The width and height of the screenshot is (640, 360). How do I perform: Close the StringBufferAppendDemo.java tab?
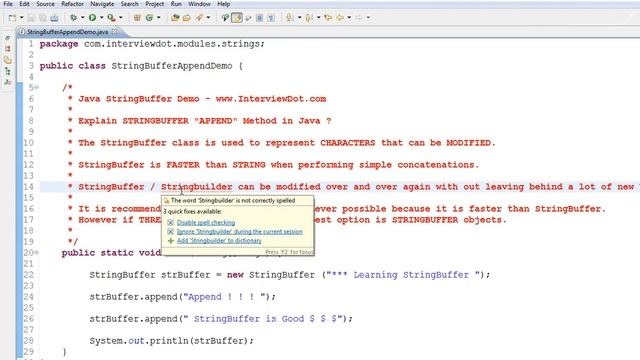pyautogui.click(x=115, y=31)
